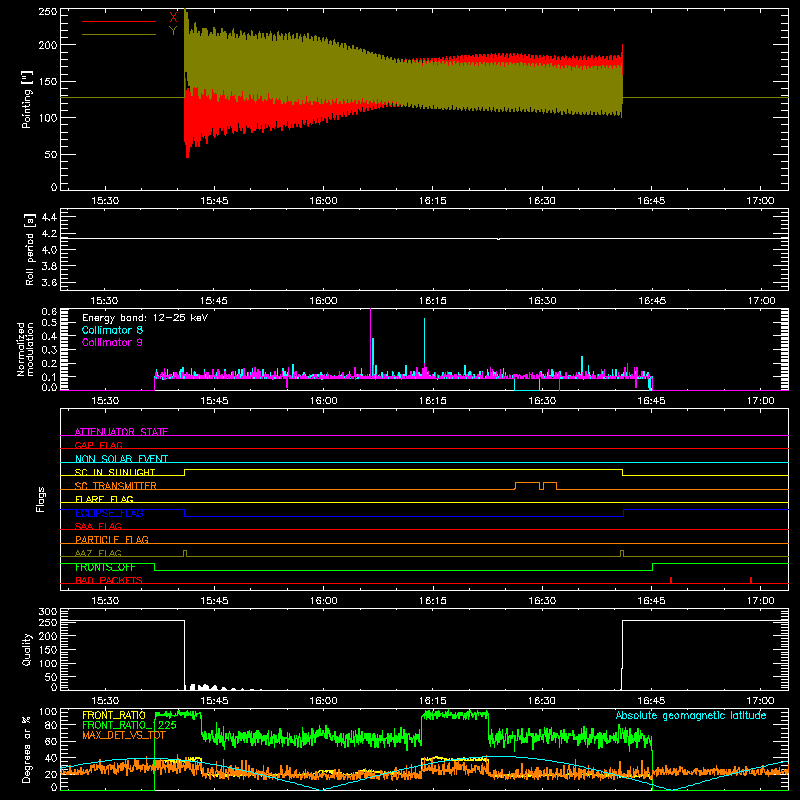The height and width of the screenshot is (800, 800).
Task: Select the SAA_FLAG label
Action: pos(98,526)
